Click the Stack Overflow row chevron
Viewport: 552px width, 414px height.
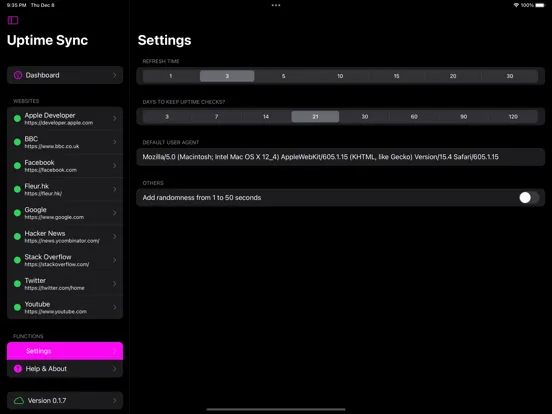pyautogui.click(x=114, y=260)
